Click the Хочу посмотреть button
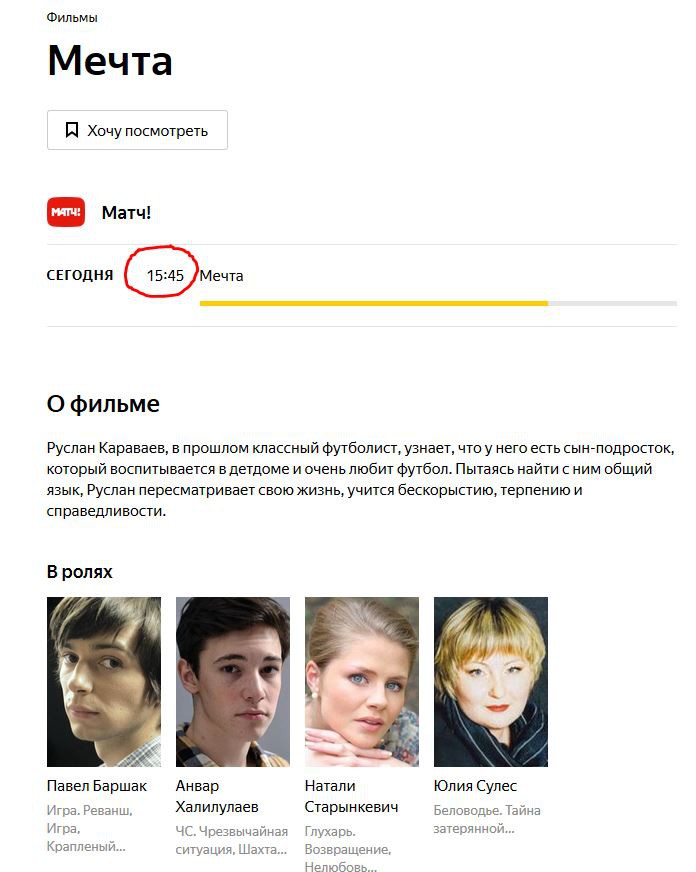This screenshot has height=872, width=696. coord(137,130)
